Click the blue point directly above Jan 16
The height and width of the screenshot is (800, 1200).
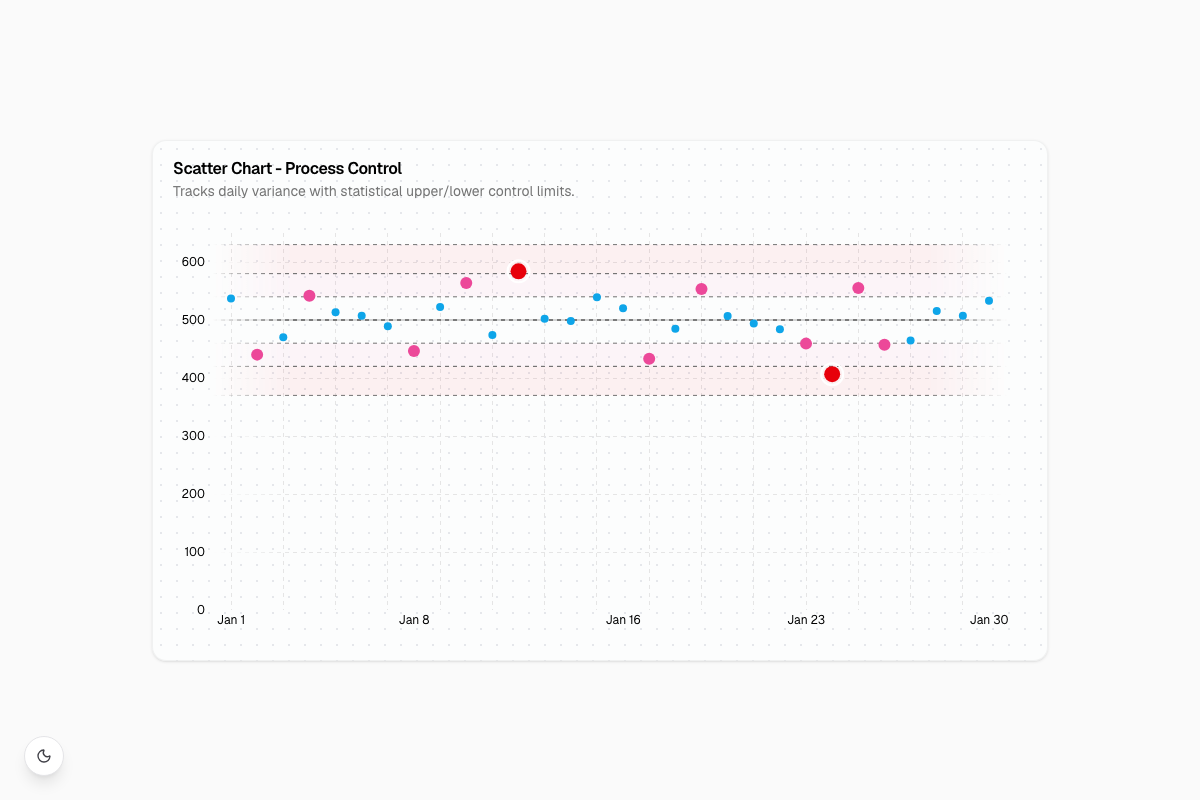tap(623, 308)
